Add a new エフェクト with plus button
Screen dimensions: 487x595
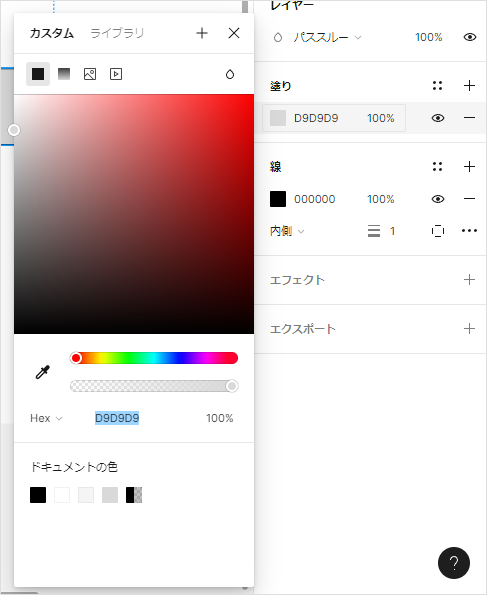click(469, 280)
